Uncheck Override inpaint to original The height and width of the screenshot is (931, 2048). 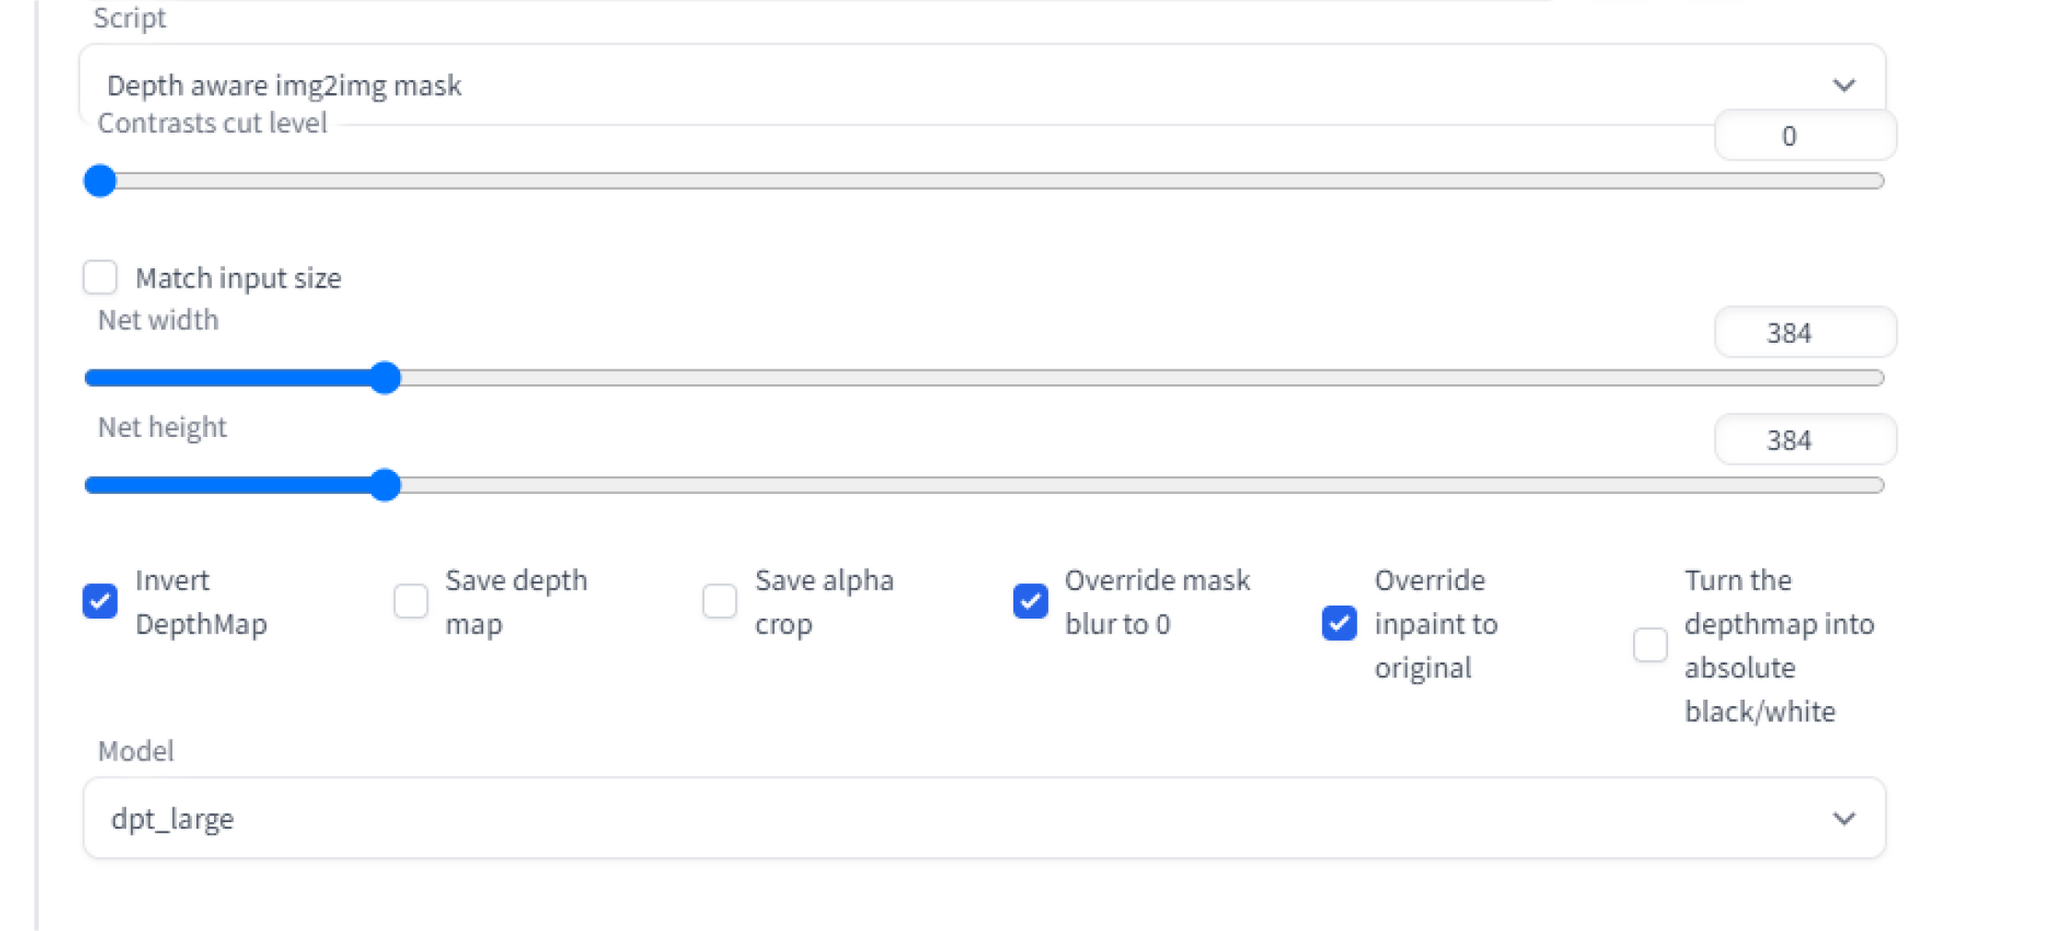(x=1339, y=623)
